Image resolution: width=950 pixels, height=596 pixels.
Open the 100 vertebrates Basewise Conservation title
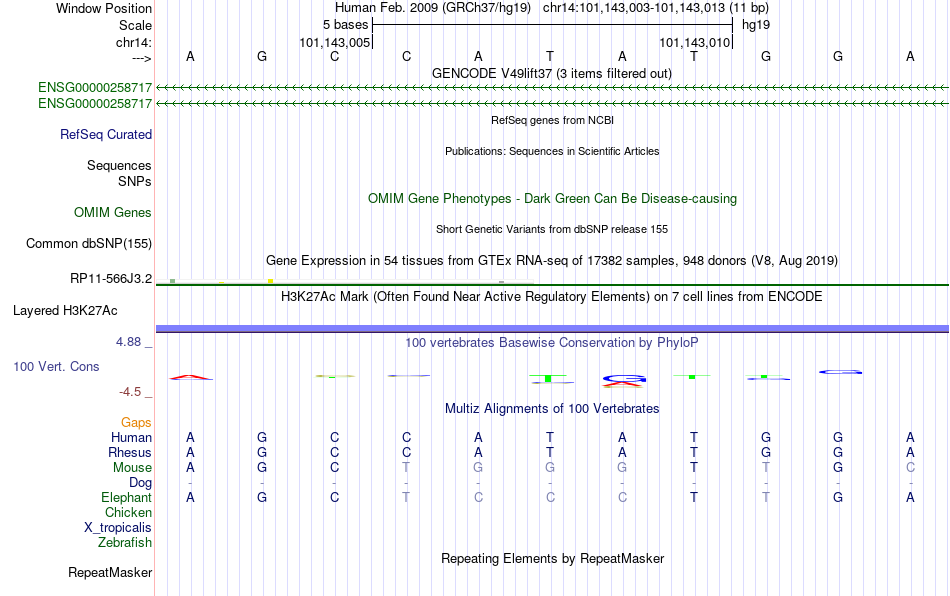(552, 342)
